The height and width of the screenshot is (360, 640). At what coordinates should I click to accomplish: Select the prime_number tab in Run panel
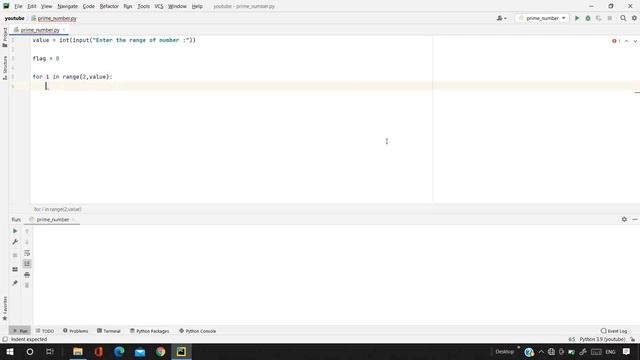pos(52,220)
